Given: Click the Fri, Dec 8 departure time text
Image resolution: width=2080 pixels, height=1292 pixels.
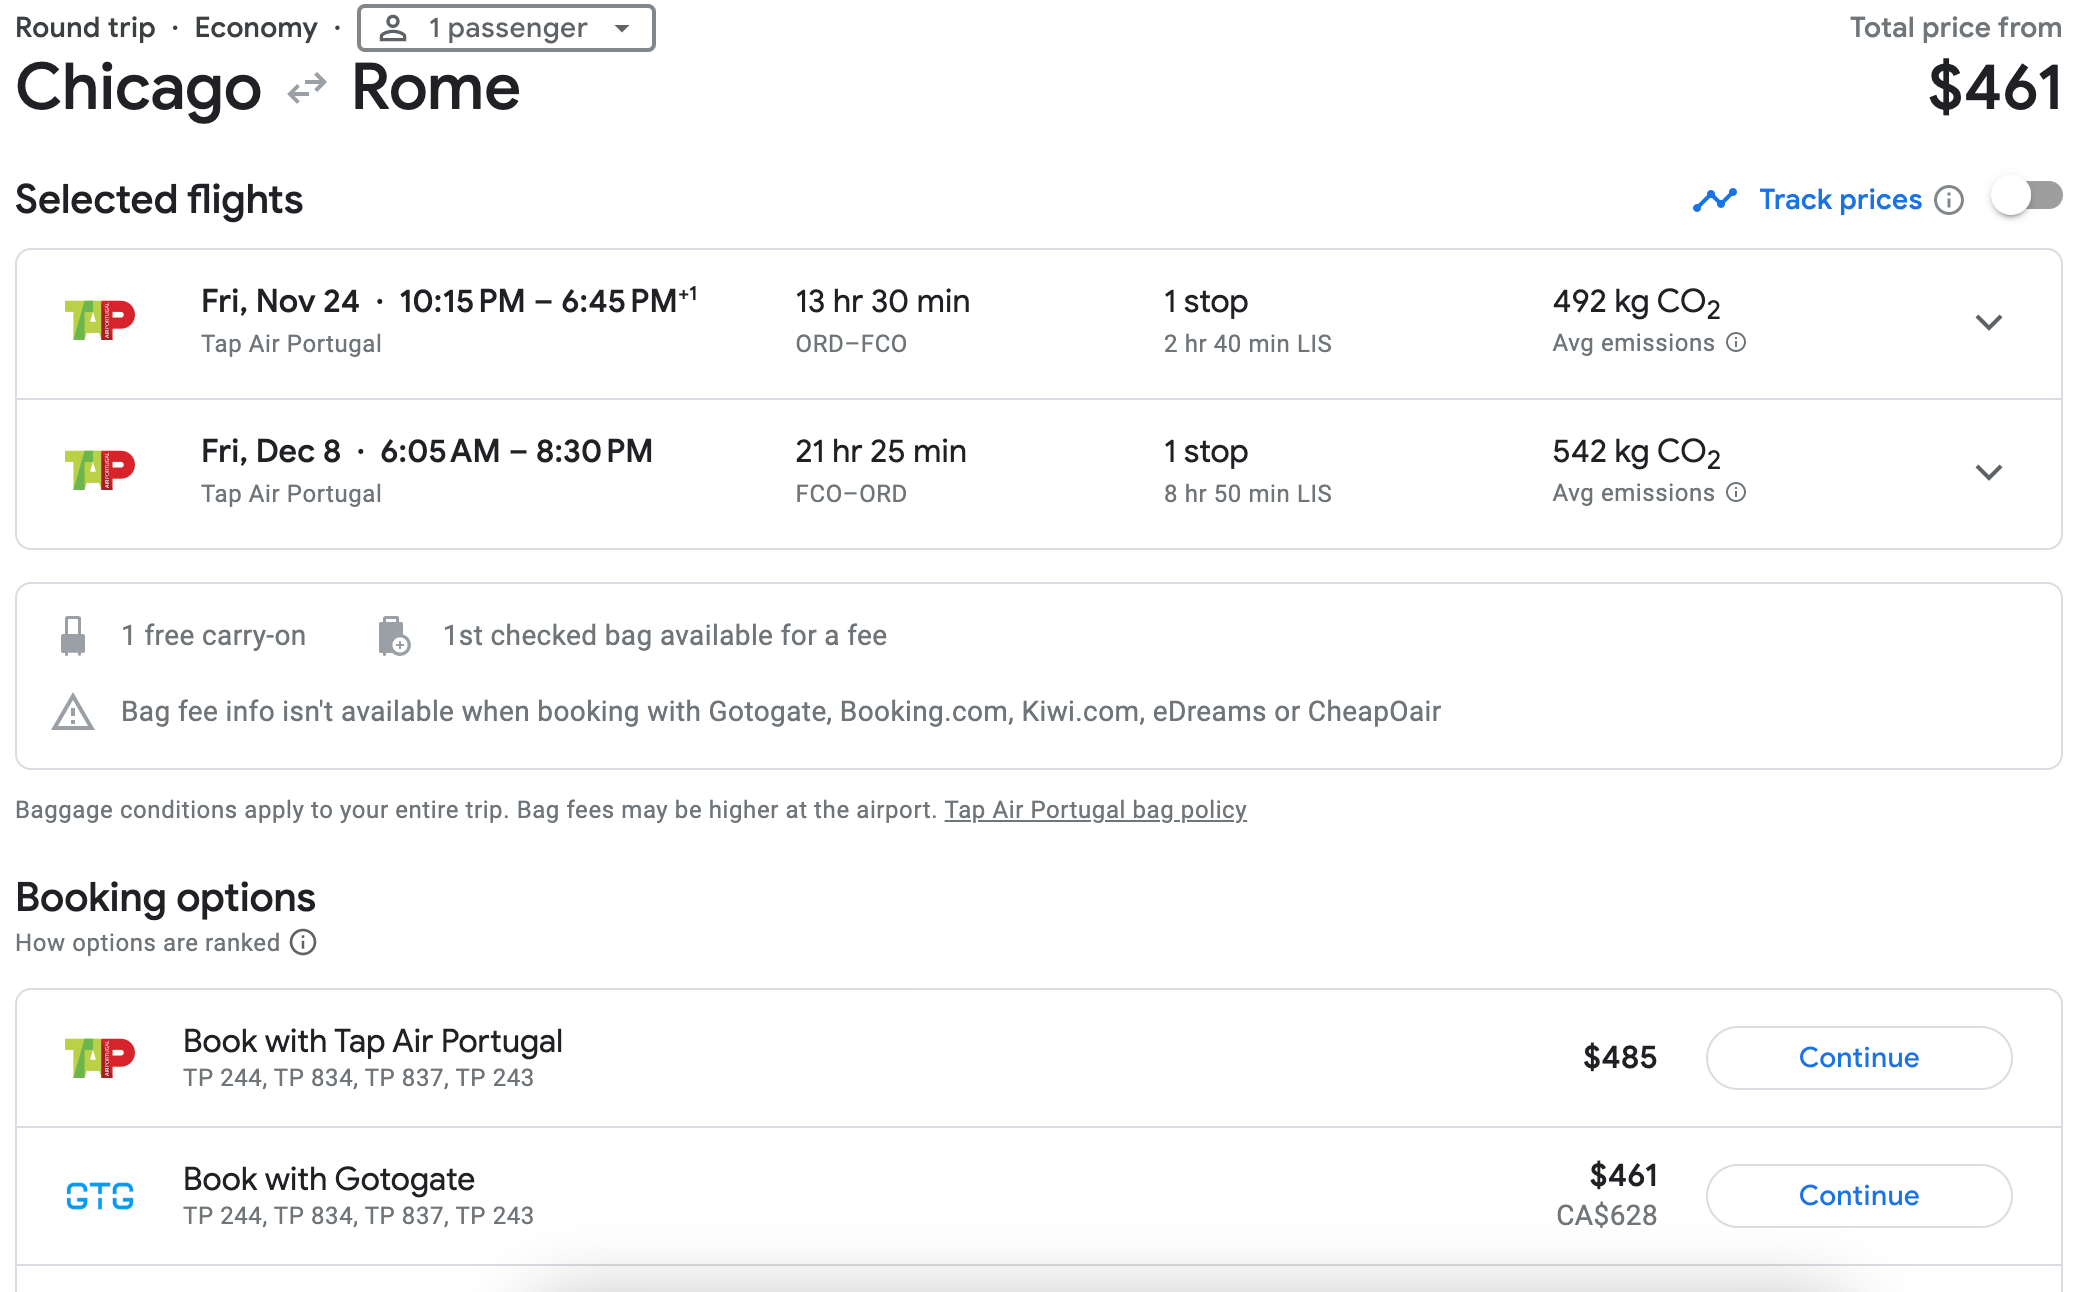Looking at the screenshot, I should (x=427, y=451).
